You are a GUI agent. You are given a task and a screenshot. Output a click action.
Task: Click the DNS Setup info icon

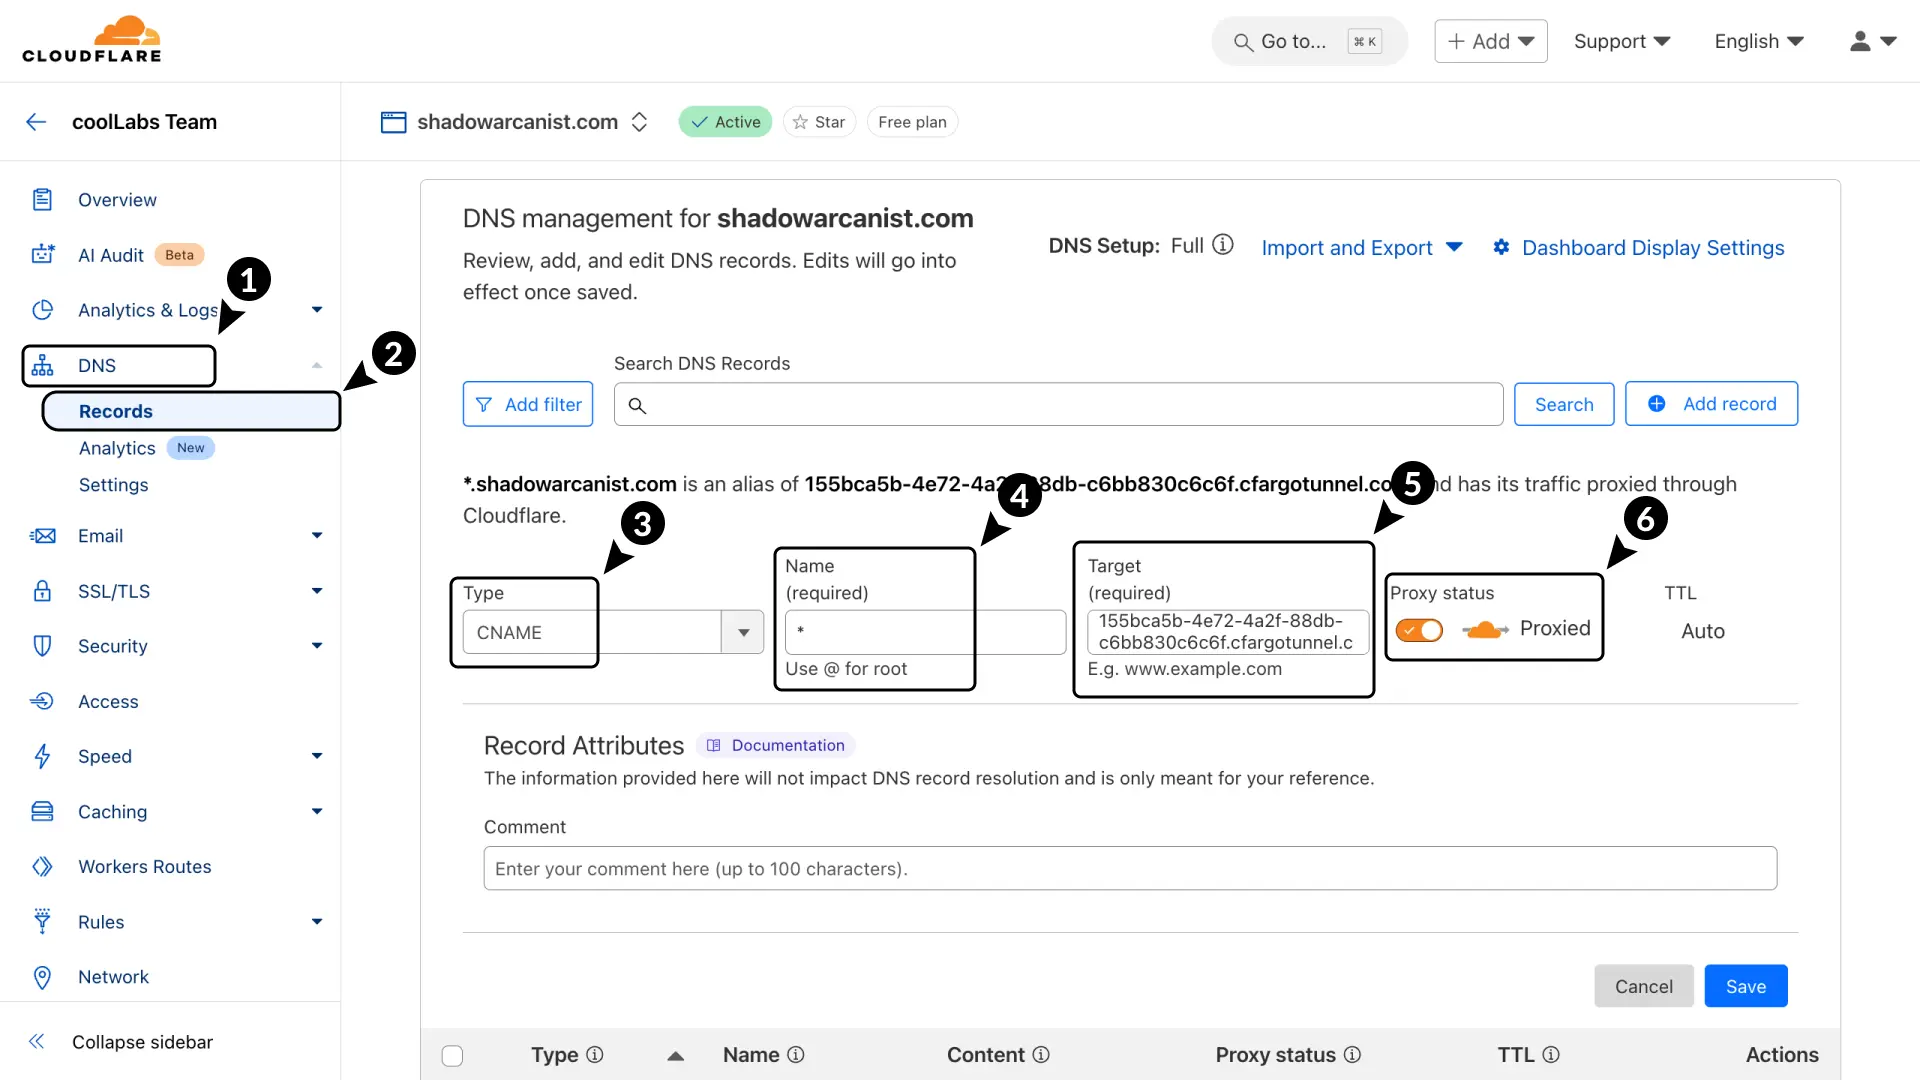pos(1223,245)
